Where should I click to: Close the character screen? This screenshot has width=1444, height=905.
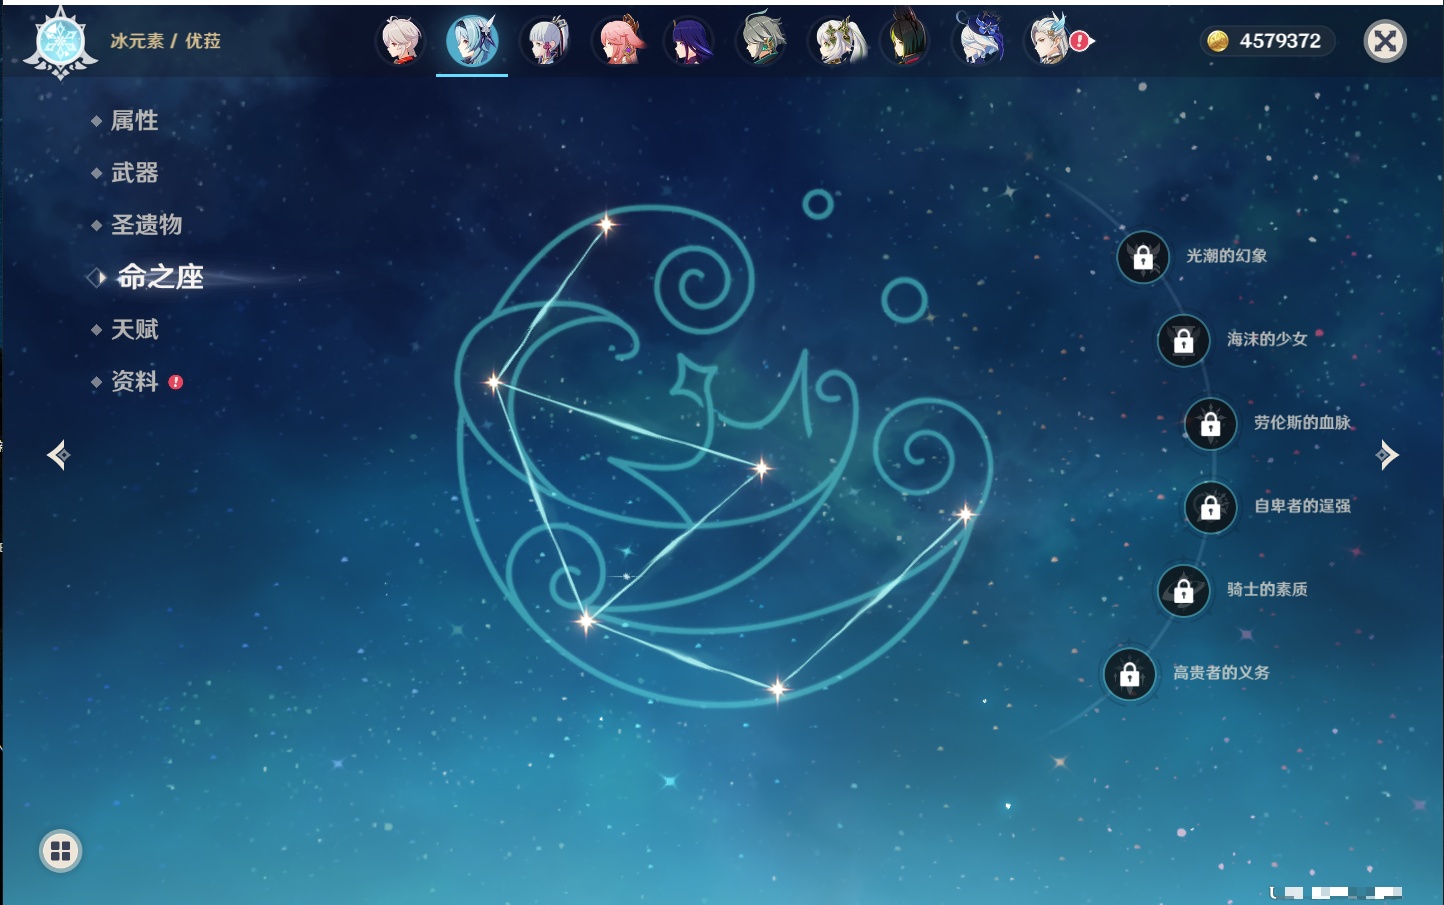coord(1385,41)
